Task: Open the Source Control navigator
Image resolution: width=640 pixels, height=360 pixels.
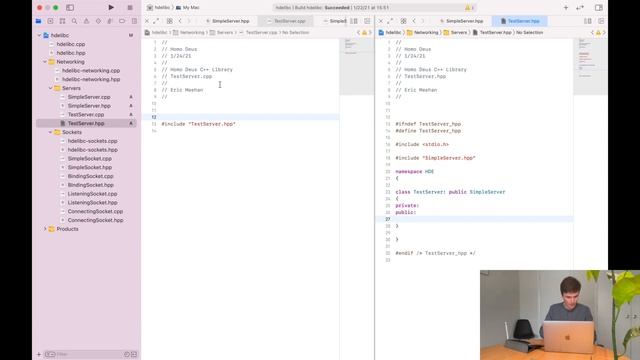Action: coord(50,21)
